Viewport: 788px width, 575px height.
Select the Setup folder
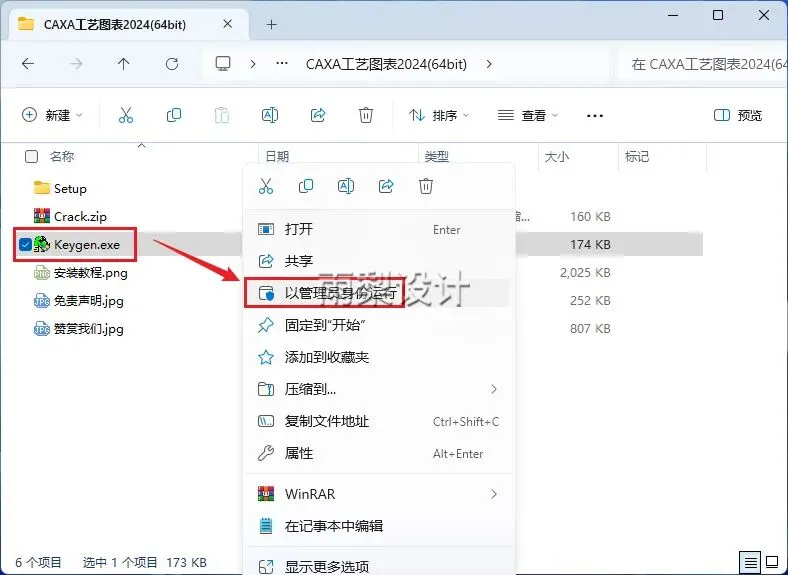70,188
